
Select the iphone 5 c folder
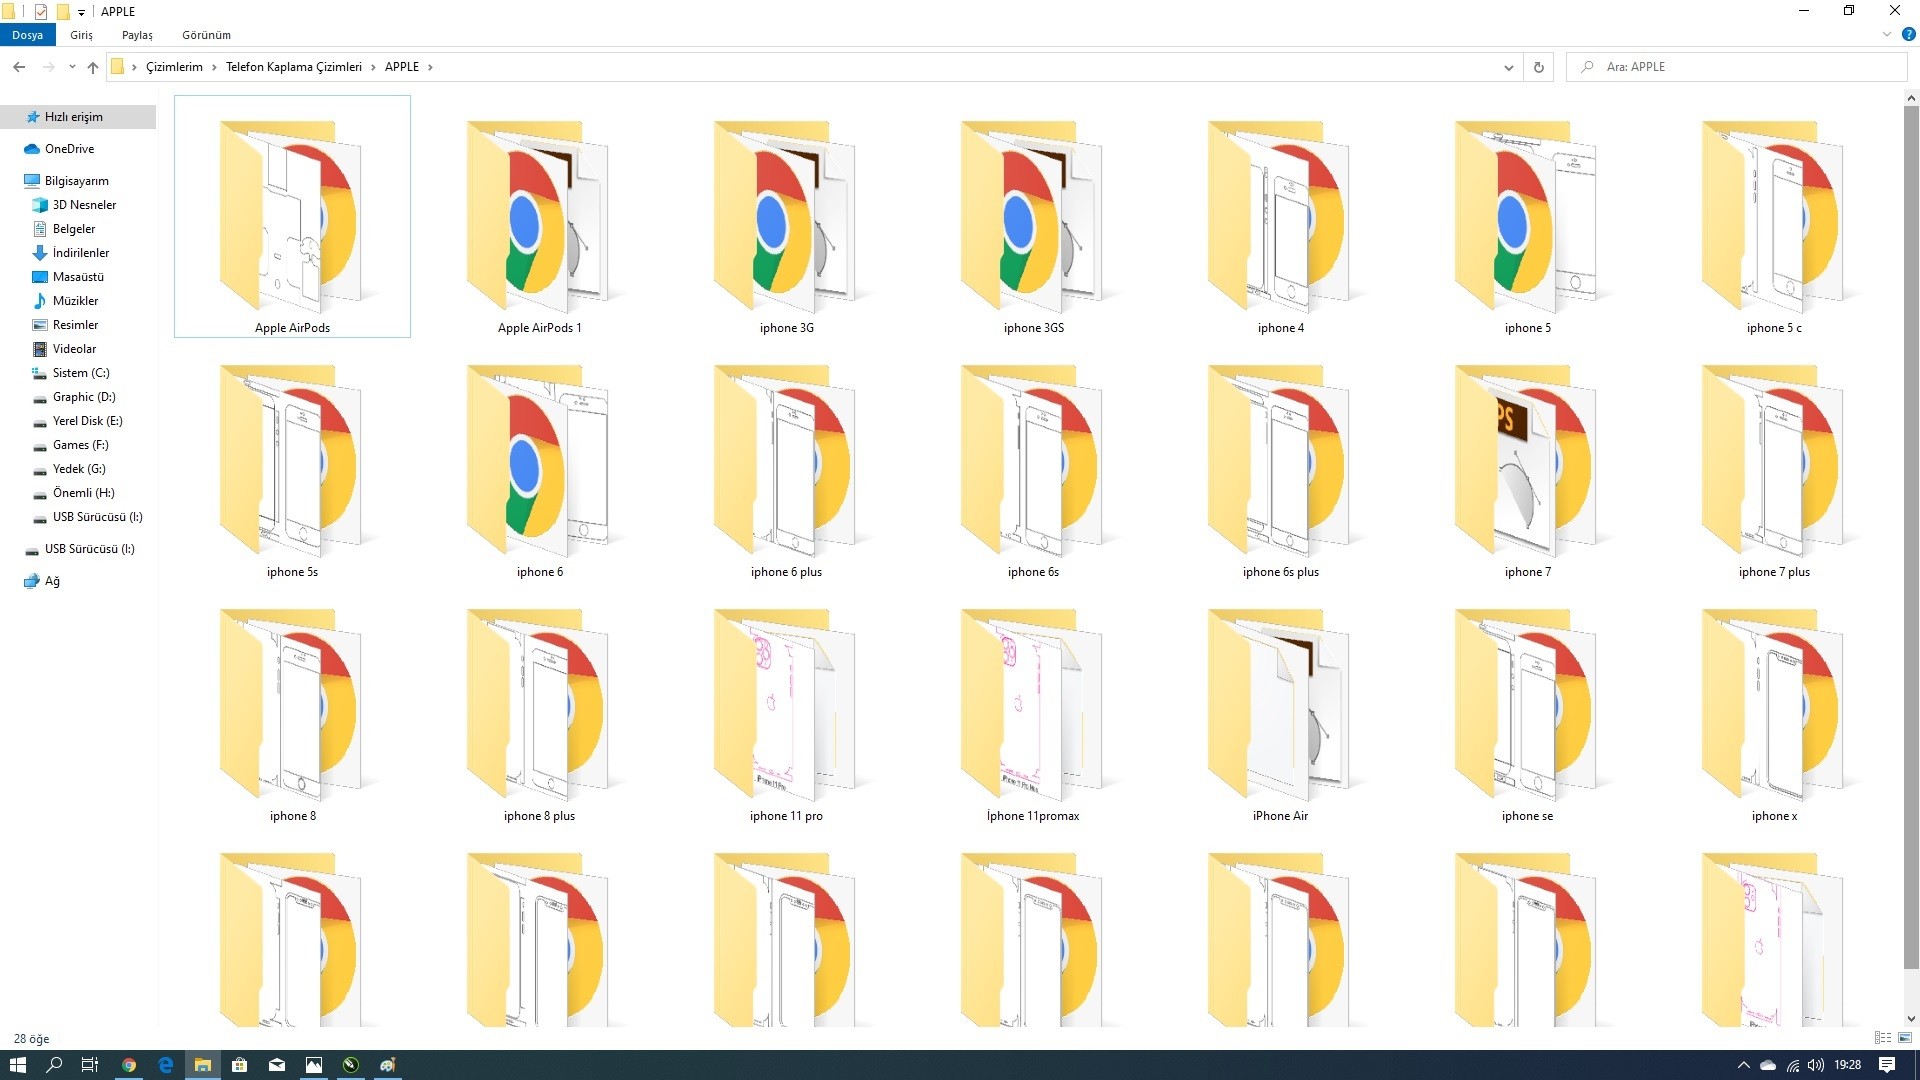coord(1774,217)
